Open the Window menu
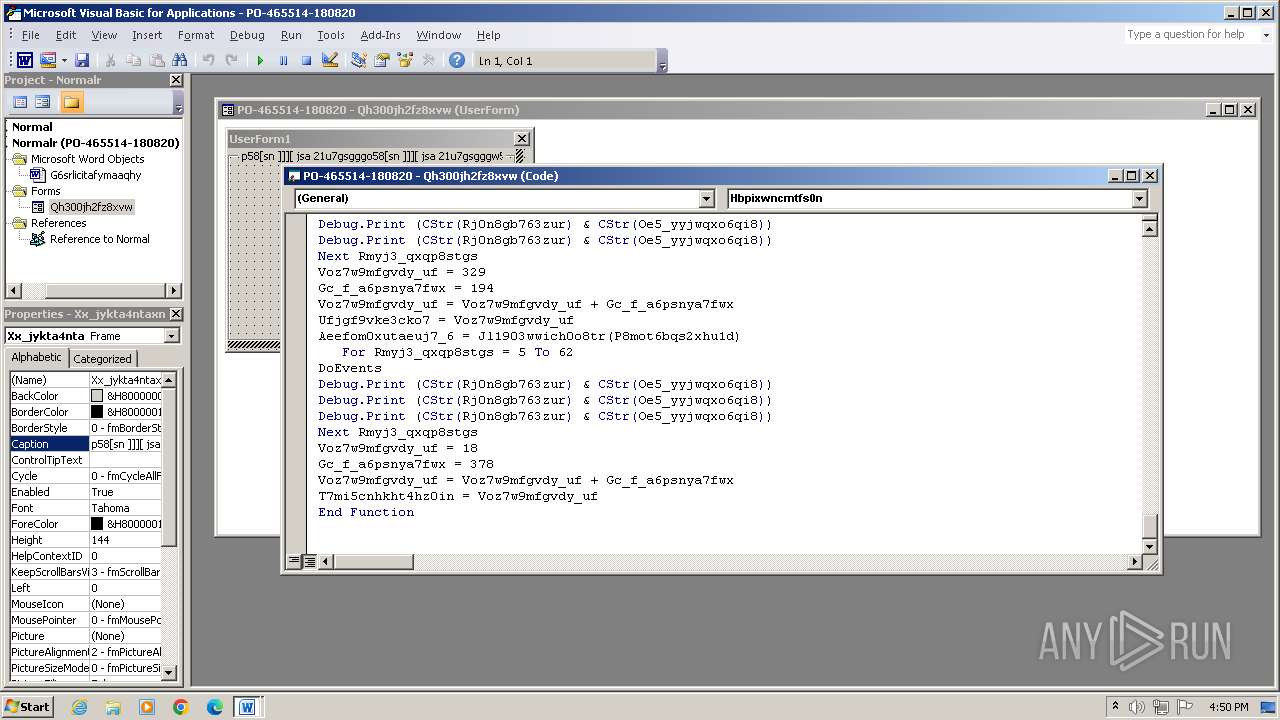The height and width of the screenshot is (720, 1280). (x=439, y=35)
